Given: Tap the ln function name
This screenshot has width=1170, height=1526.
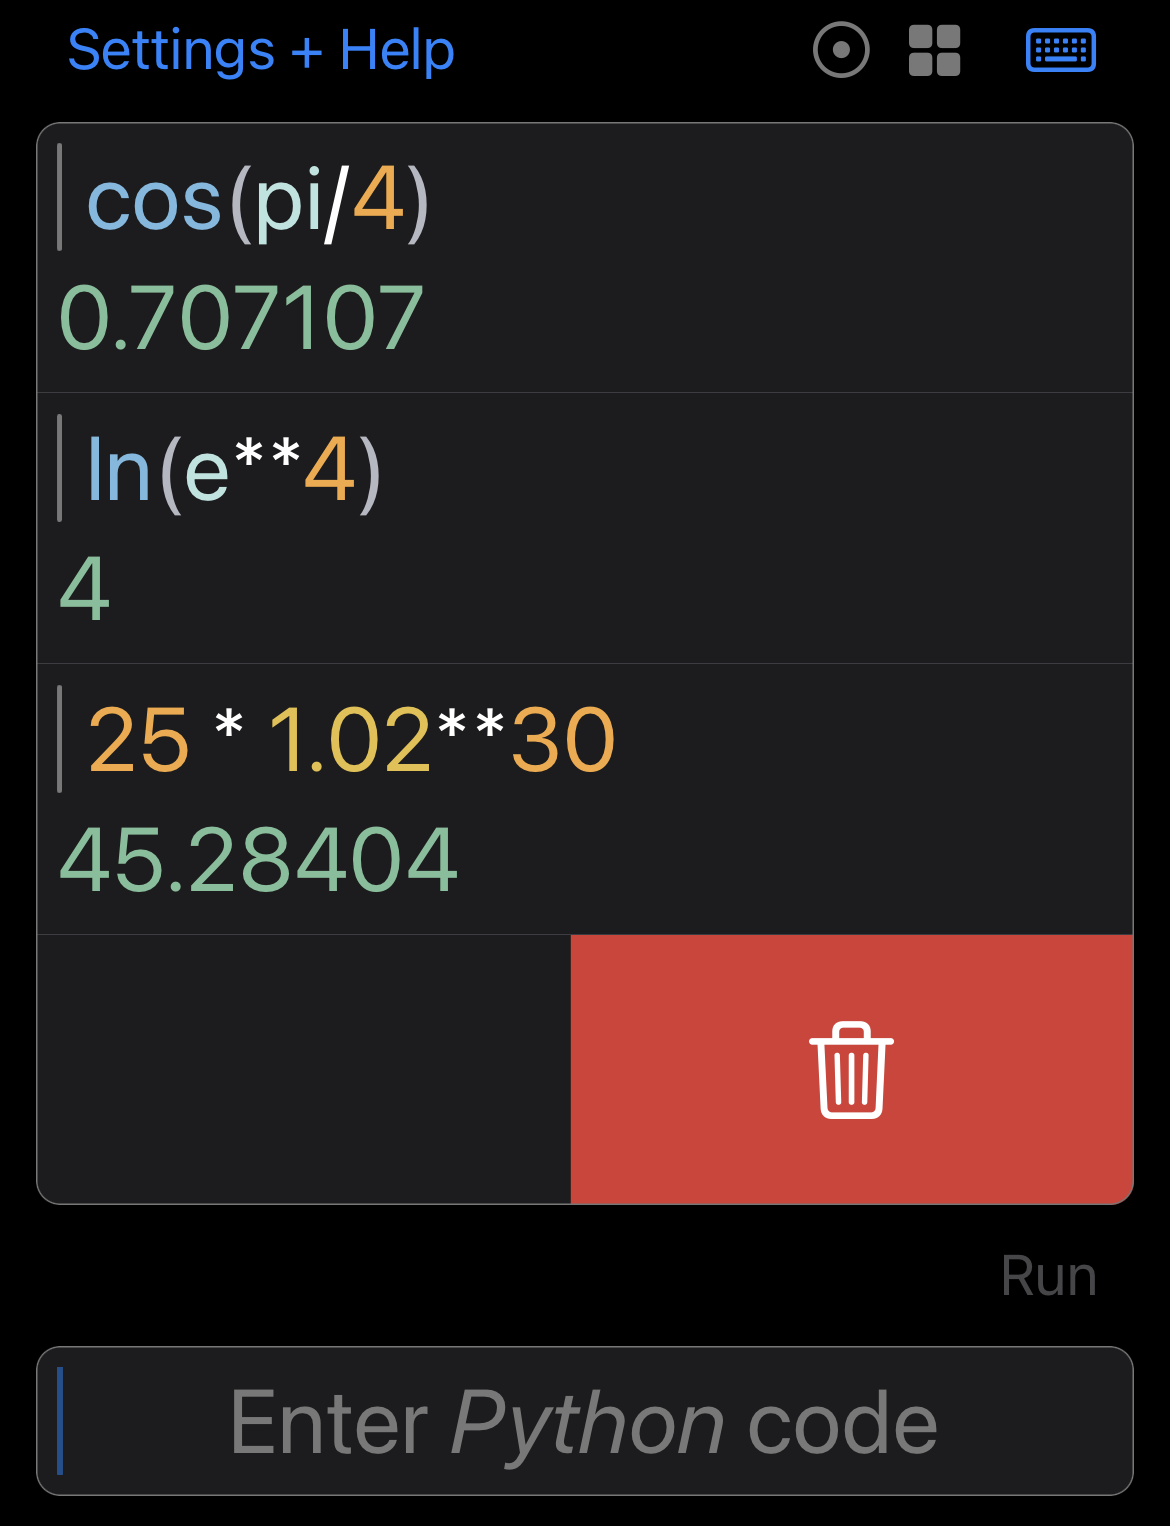Looking at the screenshot, I should click(119, 470).
